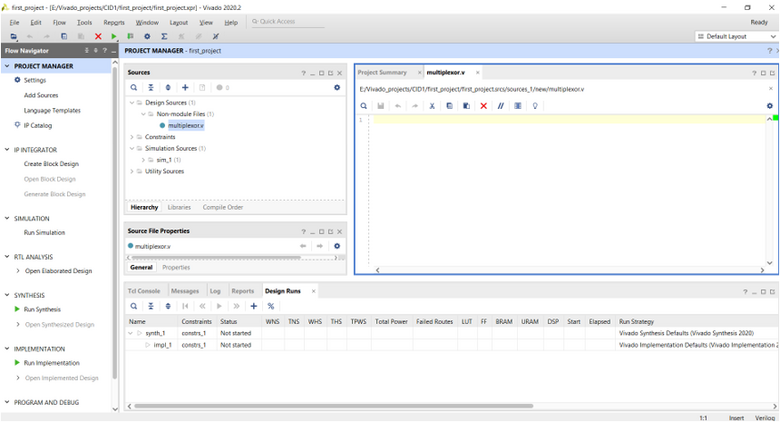
Task: Click the Sources panel search icon
Action: click(134, 88)
